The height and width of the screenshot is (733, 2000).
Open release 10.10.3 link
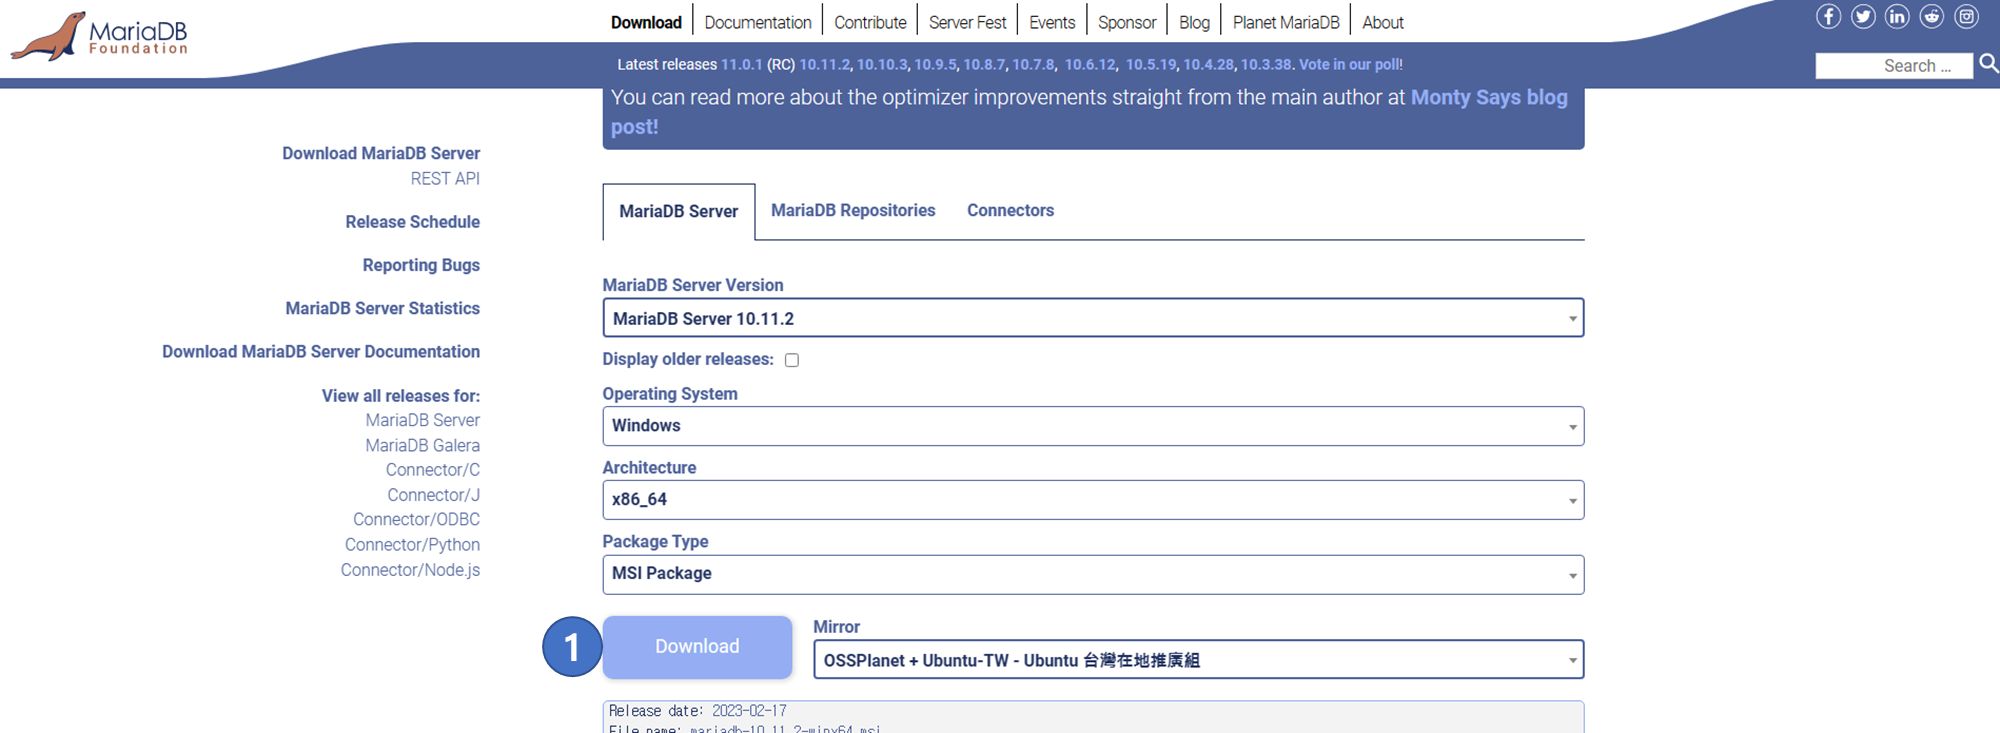coord(882,64)
